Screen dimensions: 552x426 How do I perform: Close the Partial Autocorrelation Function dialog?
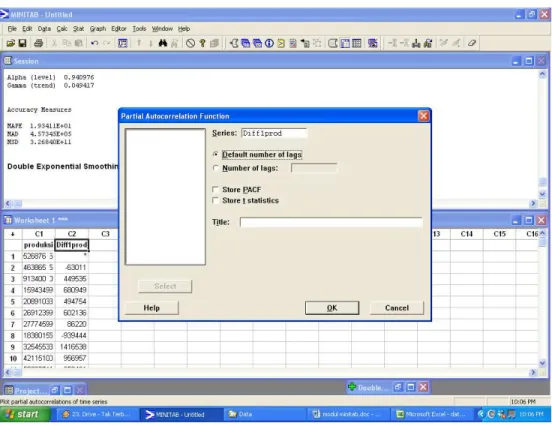pyautogui.click(x=424, y=116)
